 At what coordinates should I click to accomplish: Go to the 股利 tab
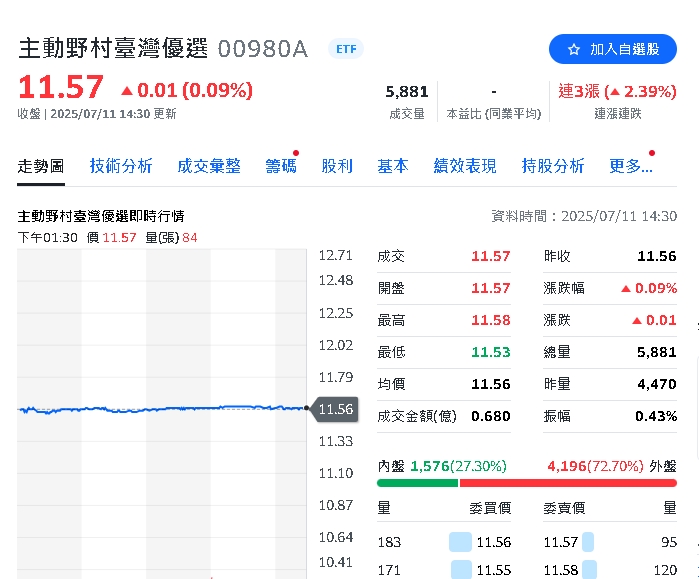pyautogui.click(x=337, y=166)
